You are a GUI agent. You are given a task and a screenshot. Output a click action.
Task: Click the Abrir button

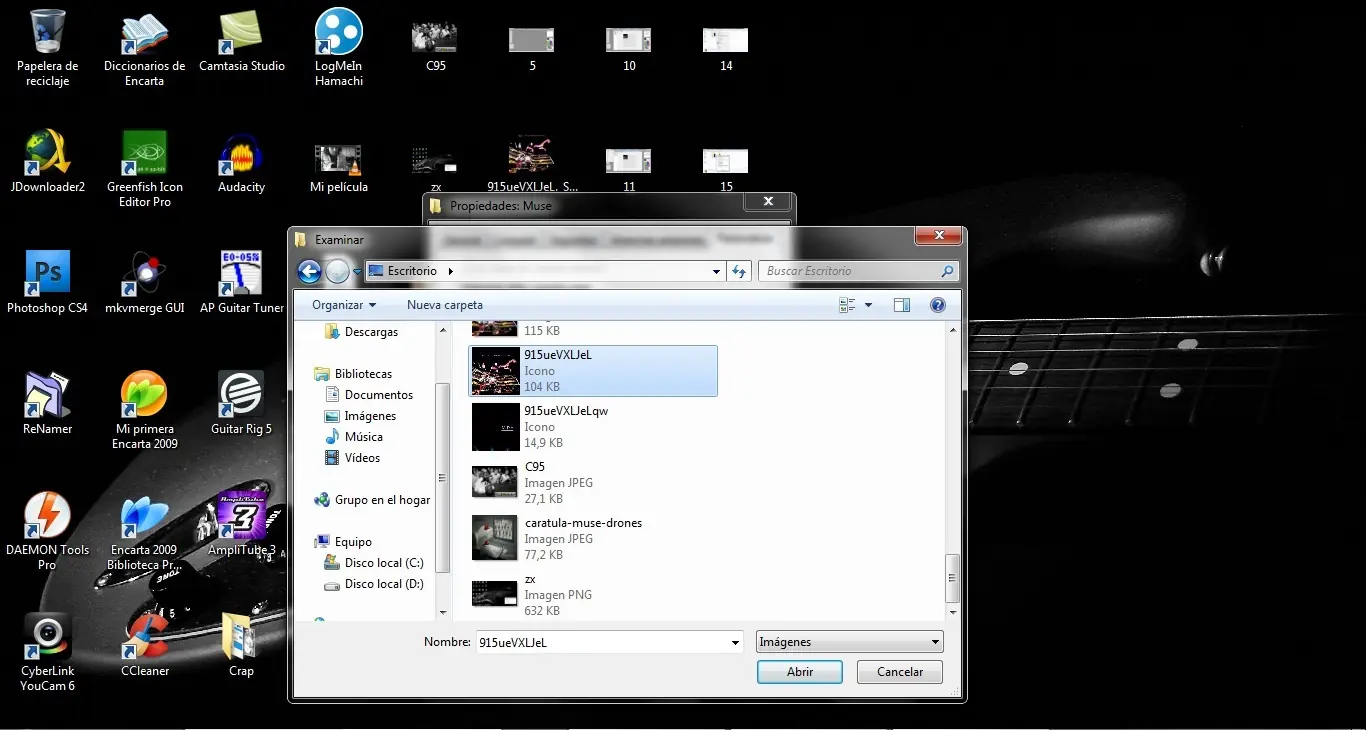click(x=800, y=672)
